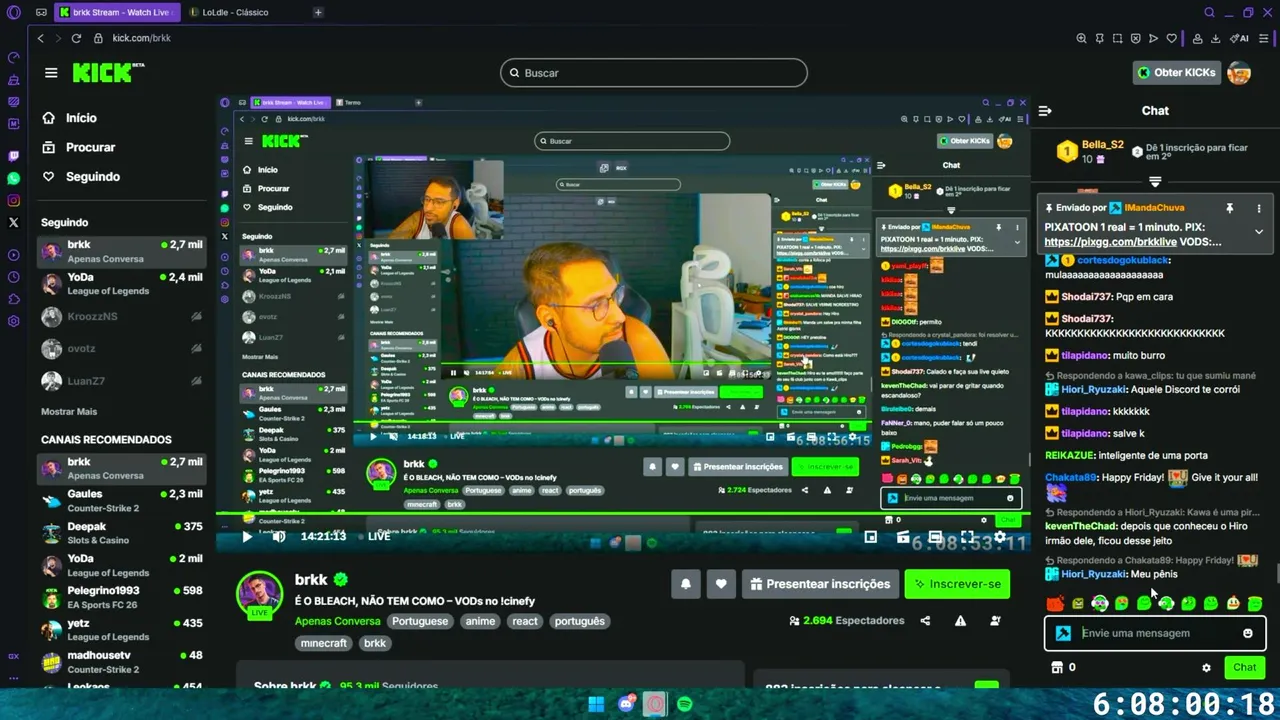Open offline channel ovotz
Viewport: 1280px width, 720px height.
pos(122,348)
